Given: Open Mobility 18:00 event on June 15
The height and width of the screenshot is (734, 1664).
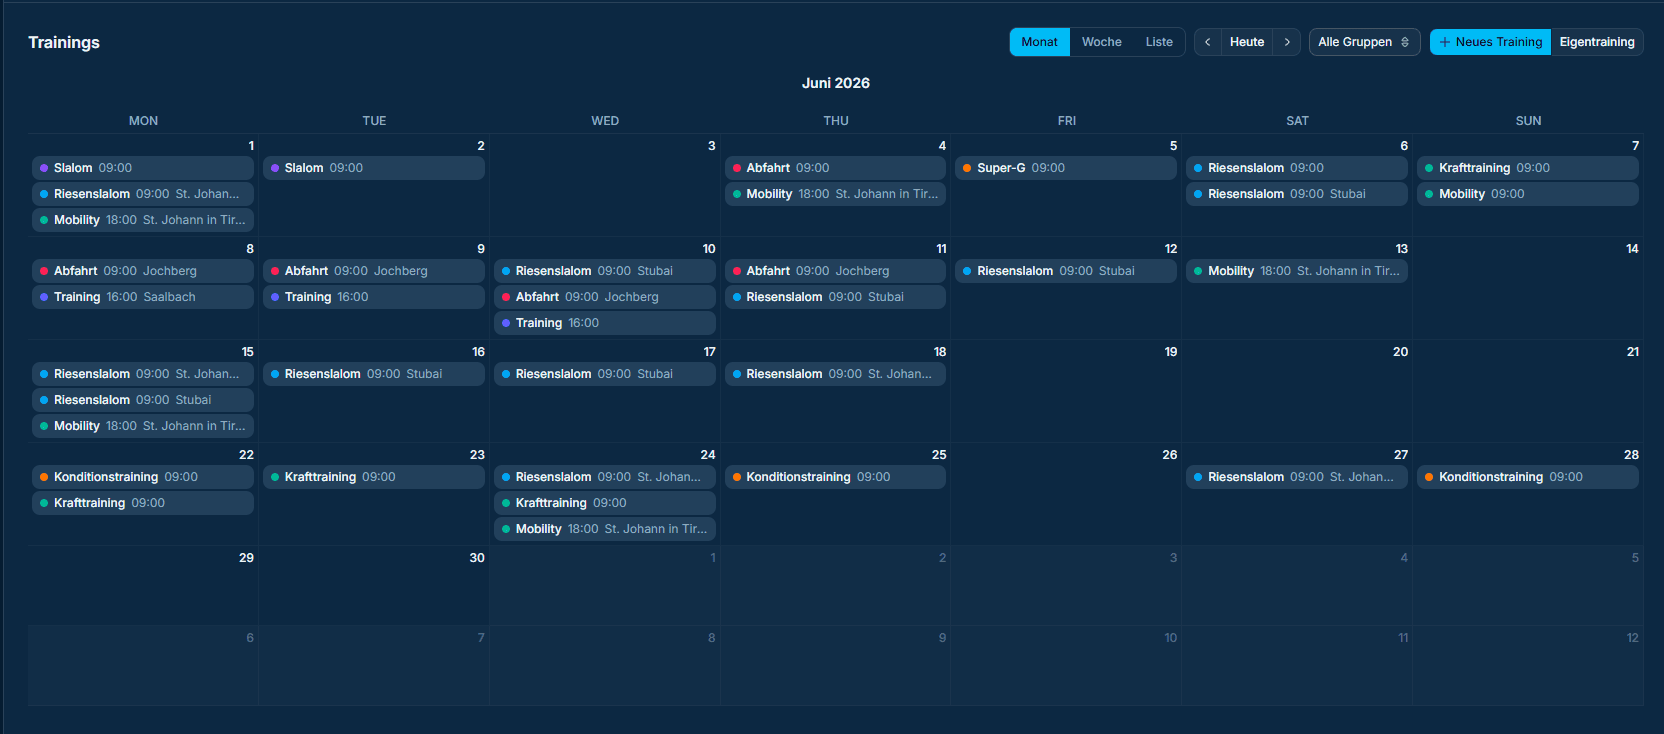Looking at the screenshot, I should click(143, 426).
